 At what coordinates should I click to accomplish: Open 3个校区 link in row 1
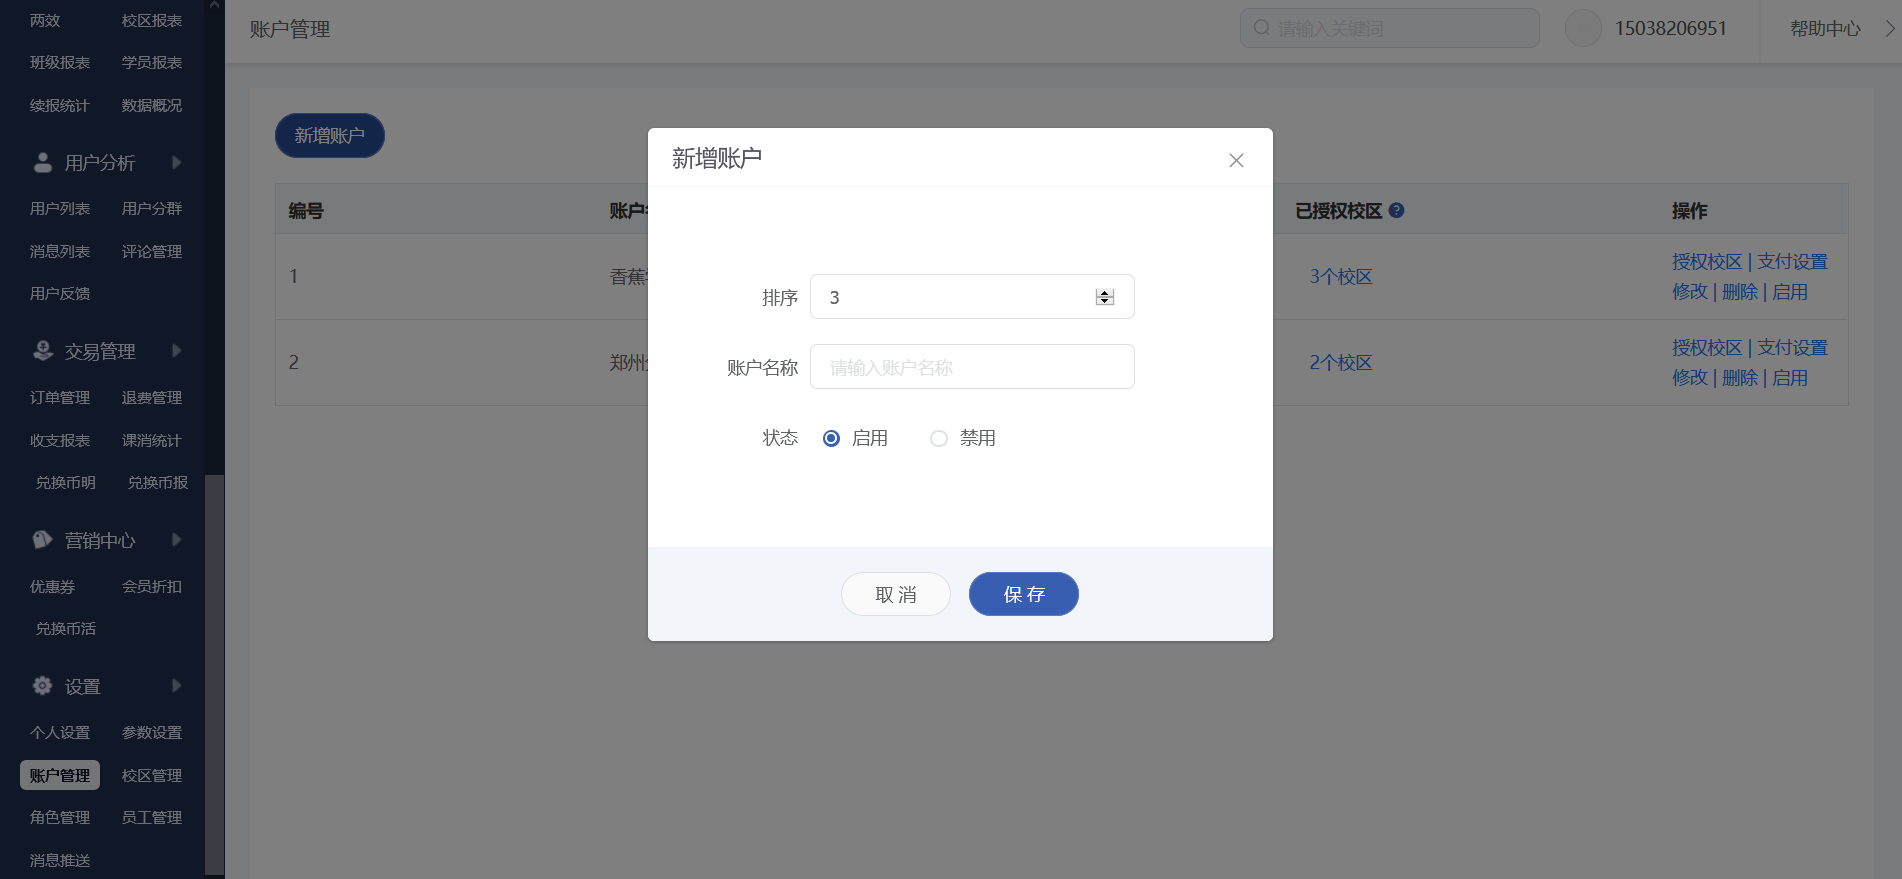click(1341, 276)
